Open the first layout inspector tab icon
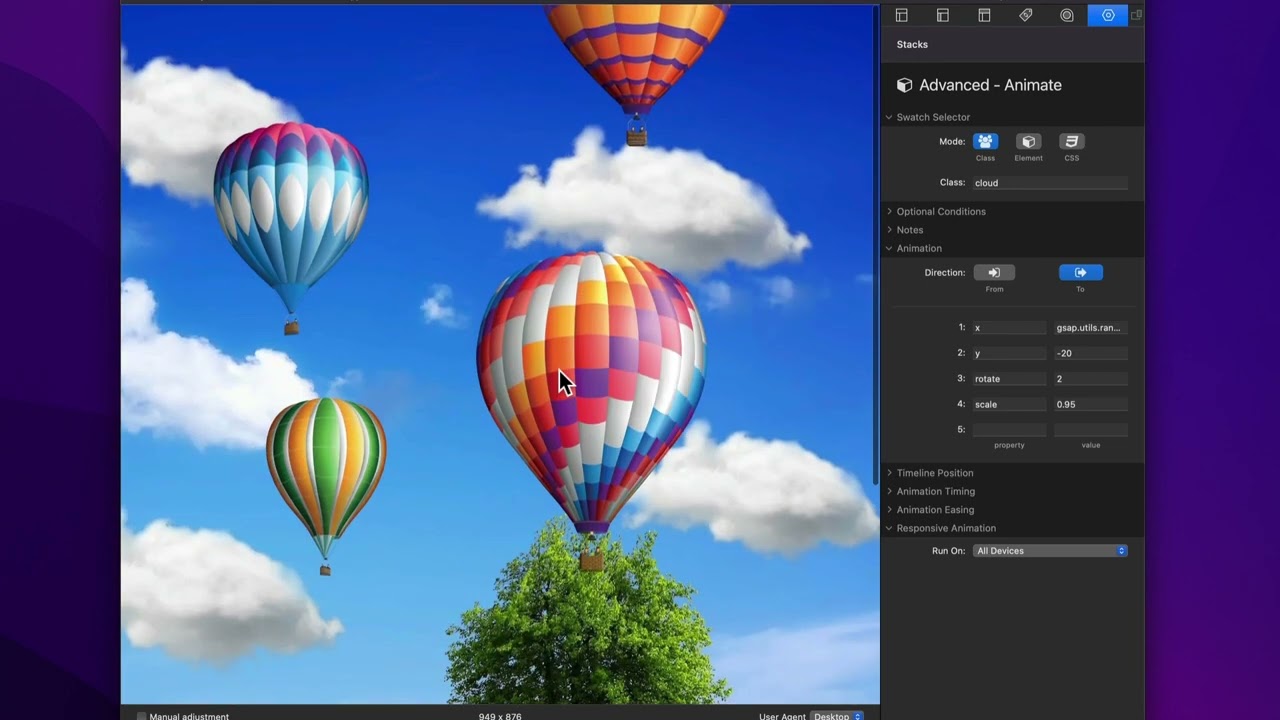Screen dimensions: 1280x720 pyautogui.click(x=901, y=15)
